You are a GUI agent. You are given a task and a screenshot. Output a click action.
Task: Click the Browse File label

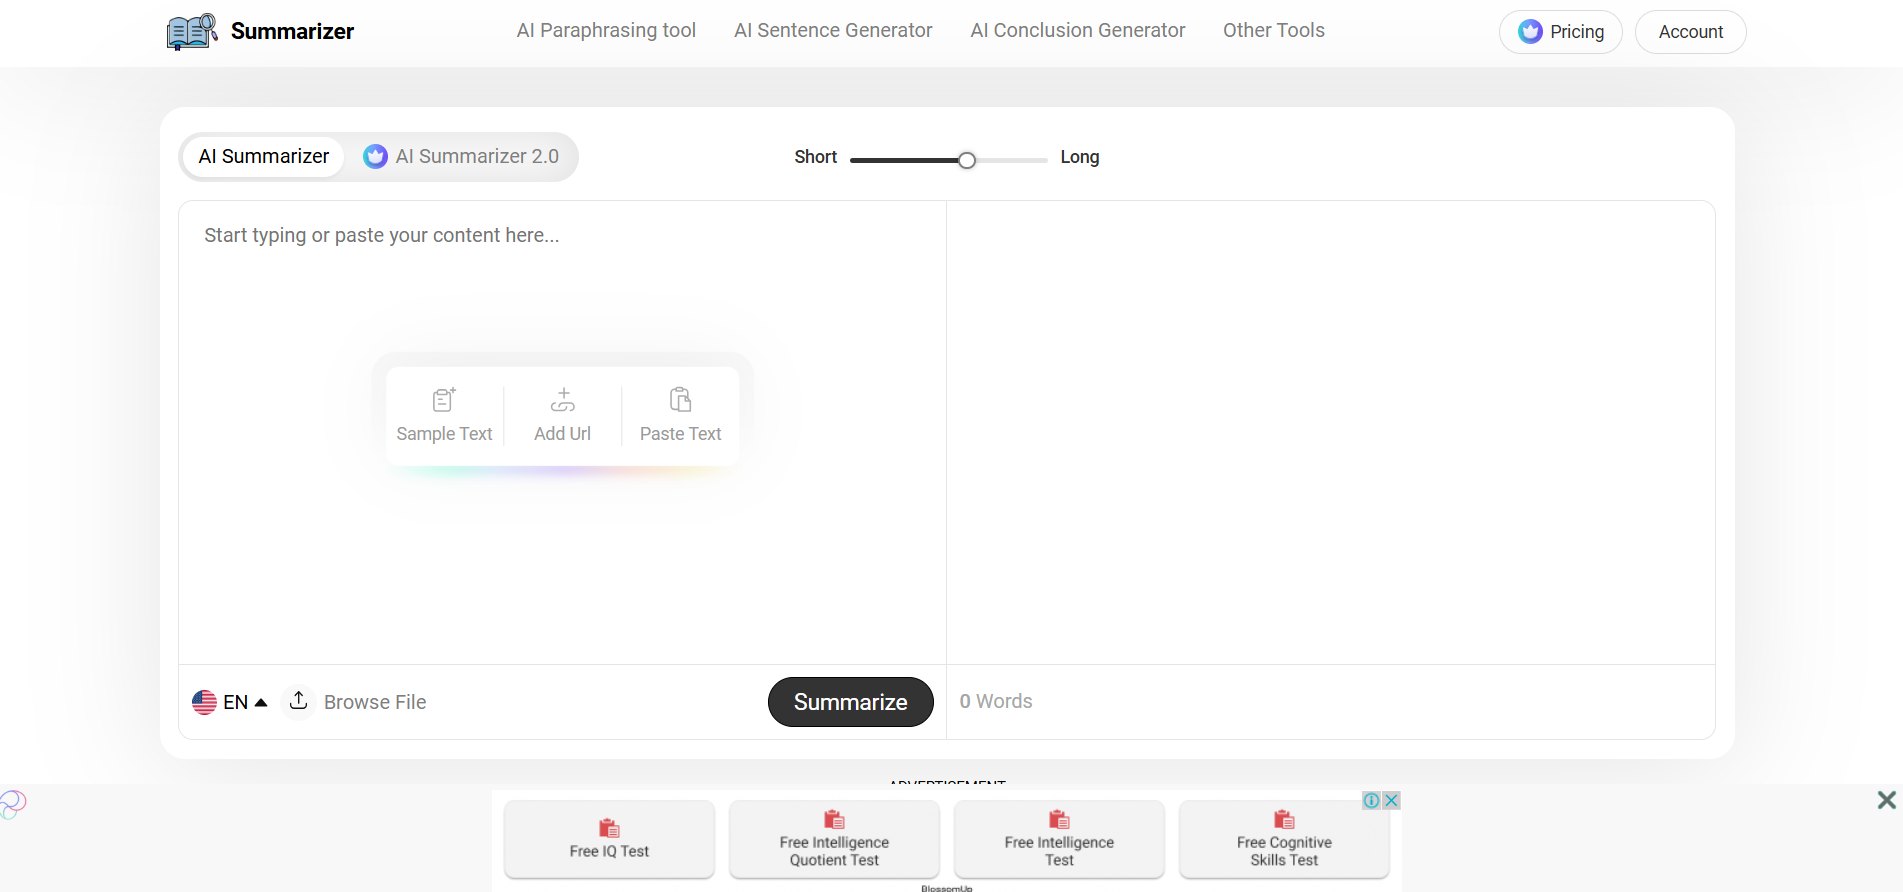click(x=375, y=702)
